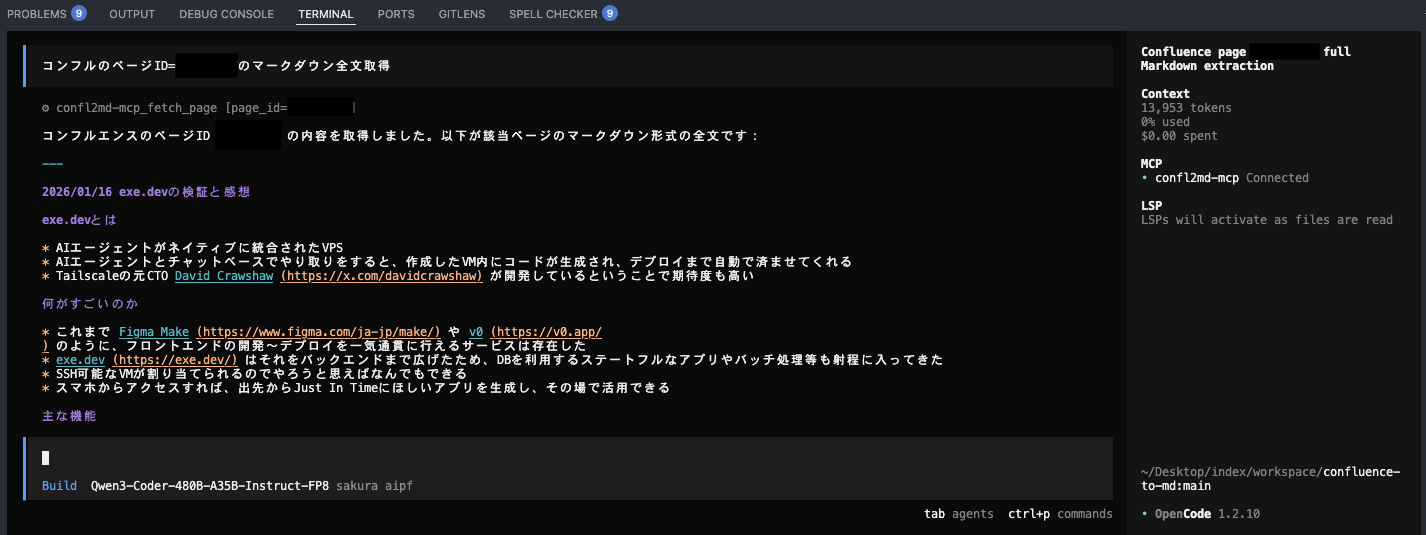The height and width of the screenshot is (535, 1426).
Task: Click the green status dot for confl2md-mcp
Action: point(1145,178)
